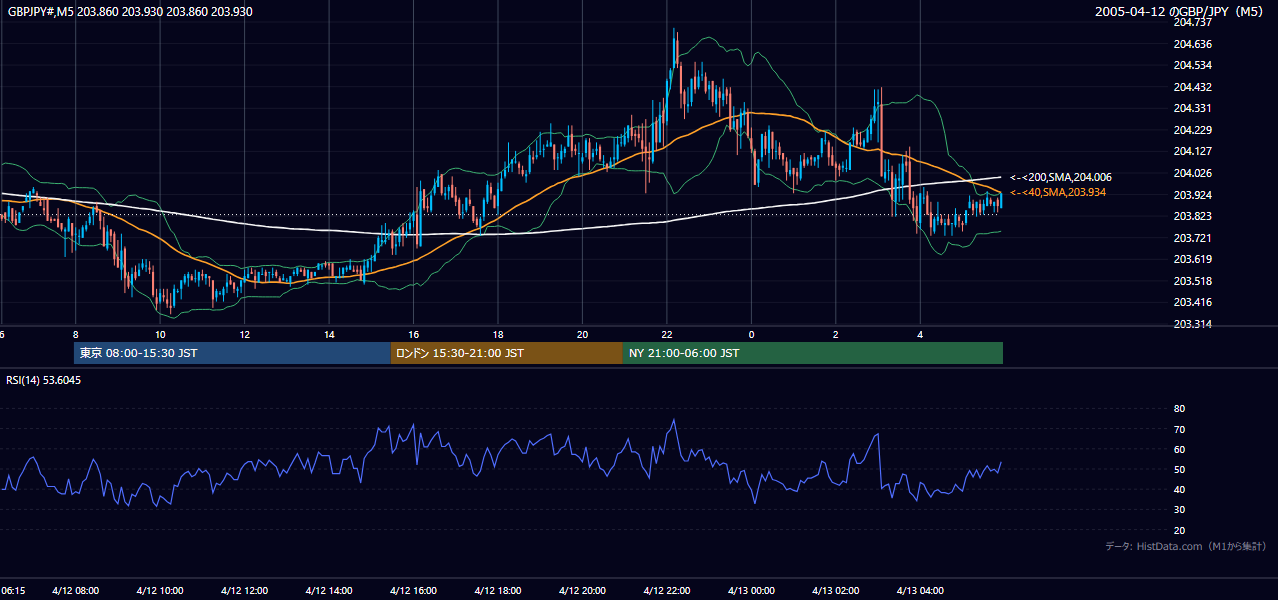Click the '2005-04-12 のGBP/JPY (M5)' chart title

(x=1180, y=12)
